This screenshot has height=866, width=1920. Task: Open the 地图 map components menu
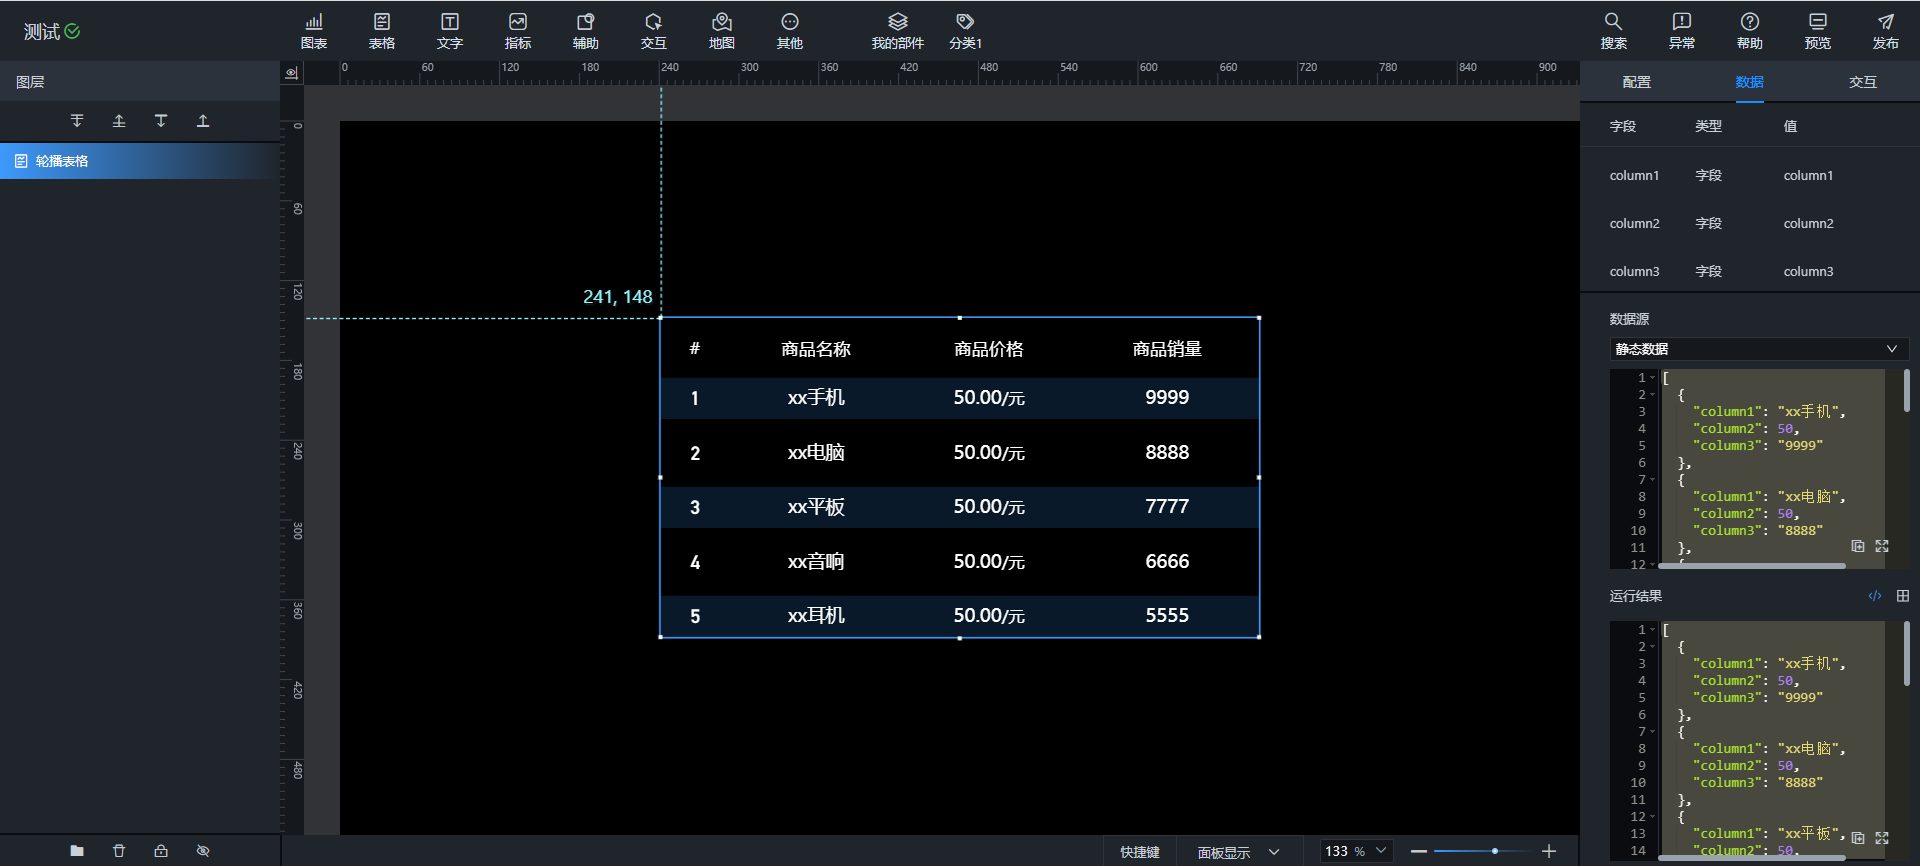pyautogui.click(x=721, y=30)
